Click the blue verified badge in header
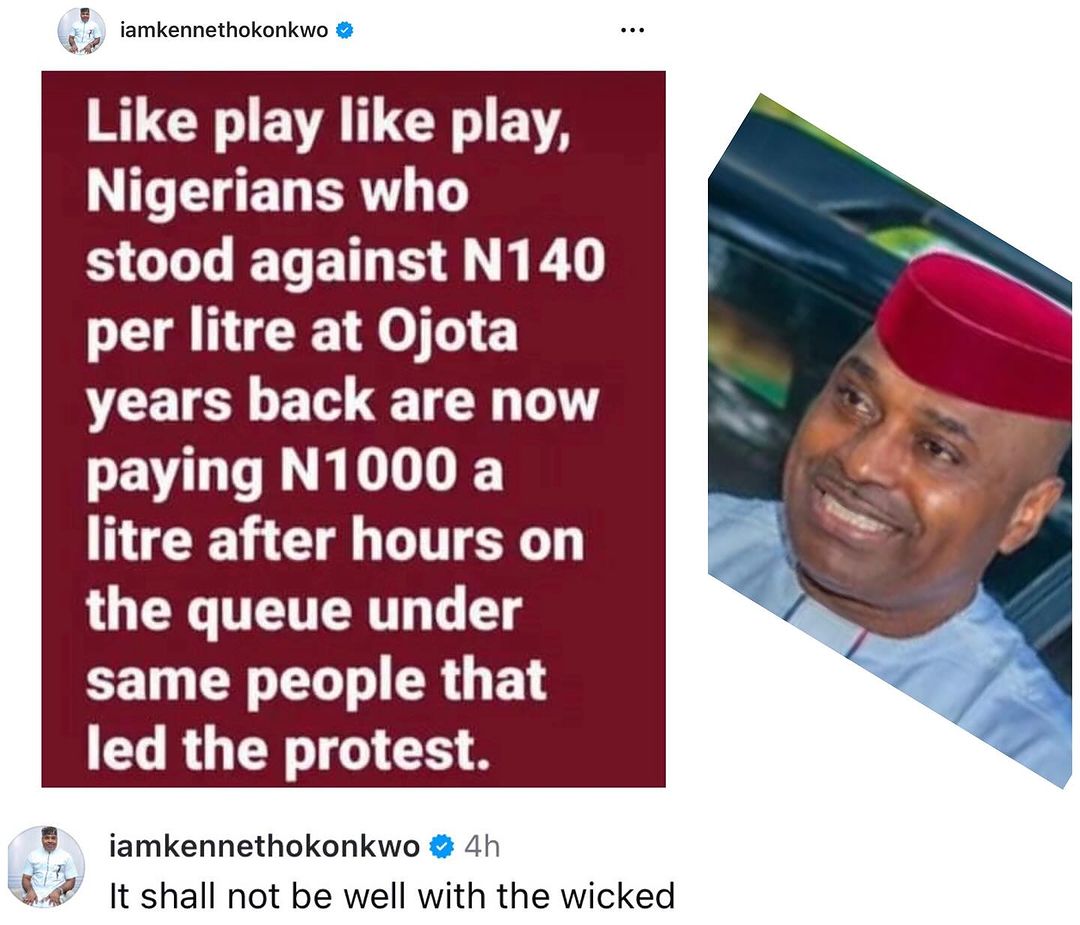The width and height of the screenshot is (1080, 925). pos(344,30)
